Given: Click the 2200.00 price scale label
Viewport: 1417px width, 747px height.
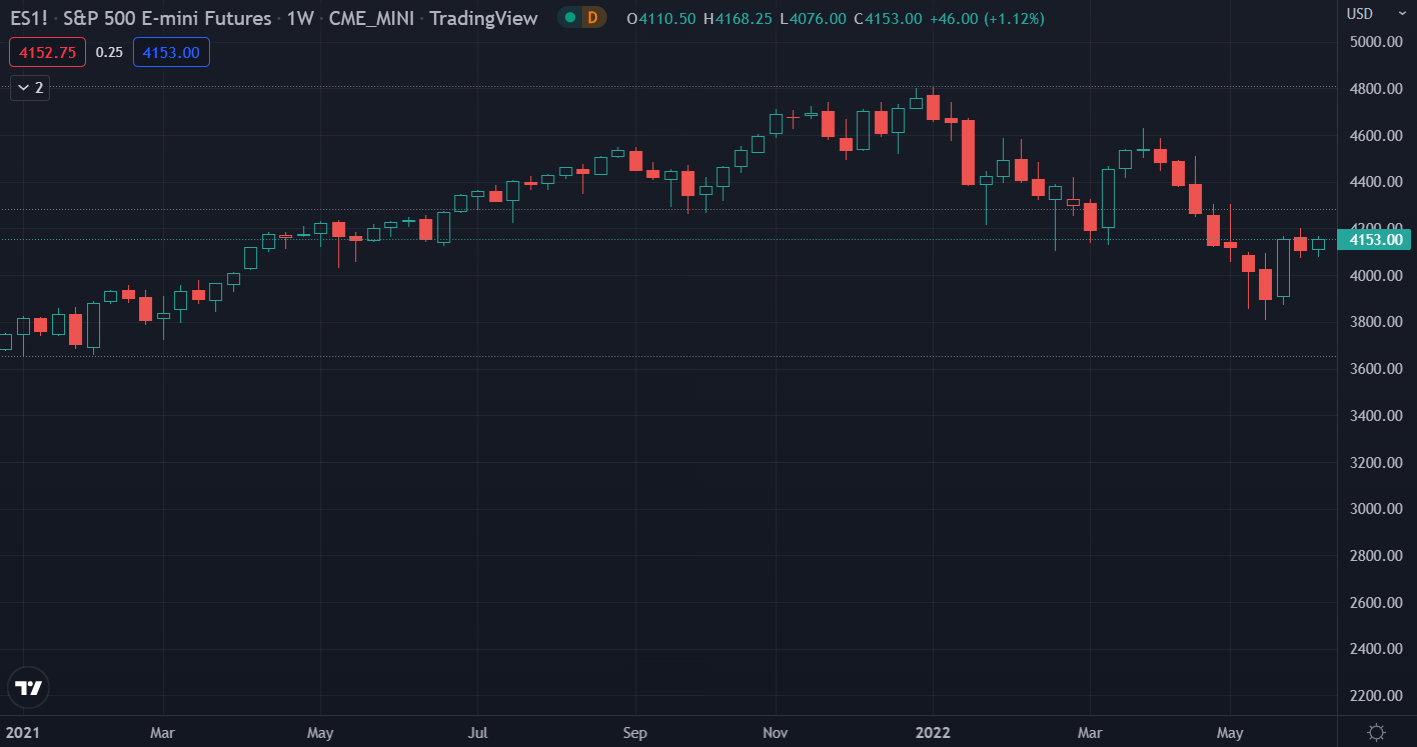Looking at the screenshot, I should [x=1377, y=696].
